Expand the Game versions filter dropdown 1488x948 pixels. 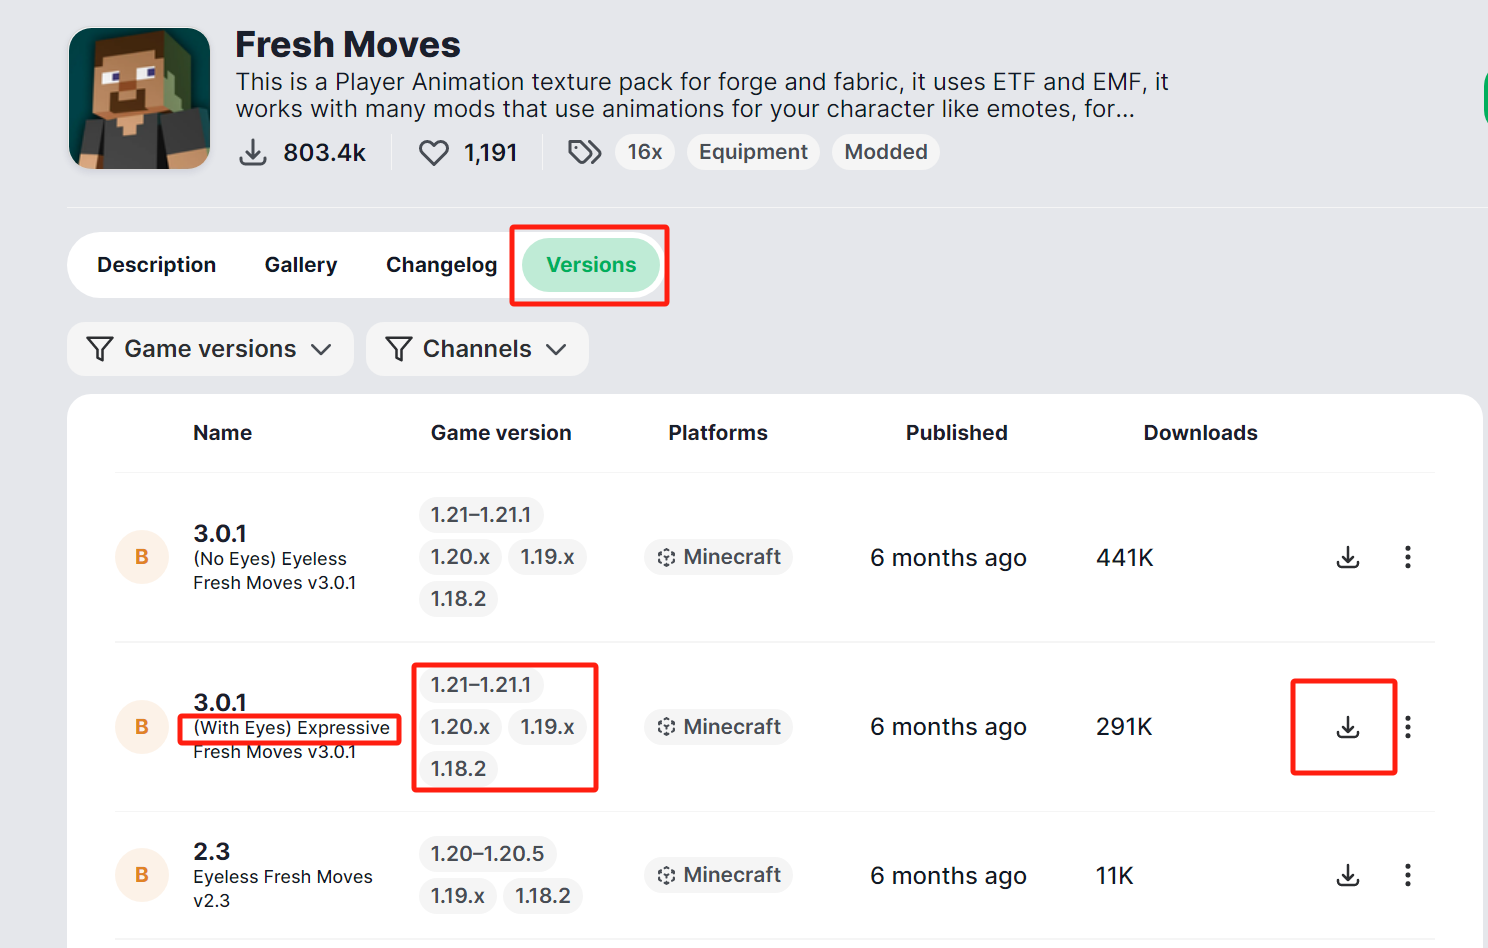pyautogui.click(x=210, y=349)
